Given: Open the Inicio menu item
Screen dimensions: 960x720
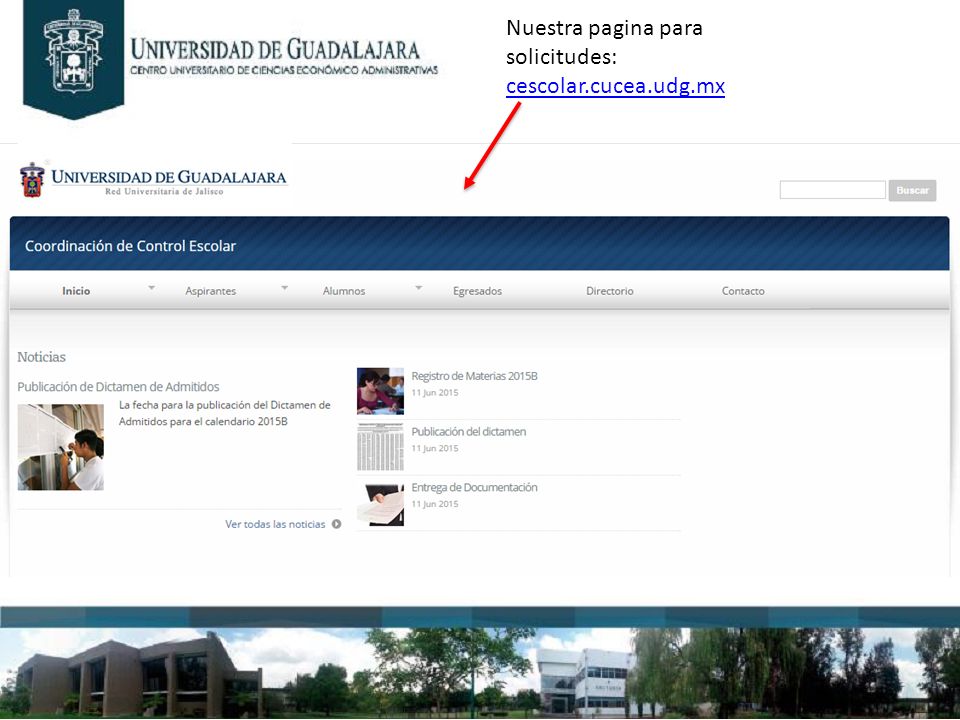Looking at the screenshot, I should (x=76, y=291).
